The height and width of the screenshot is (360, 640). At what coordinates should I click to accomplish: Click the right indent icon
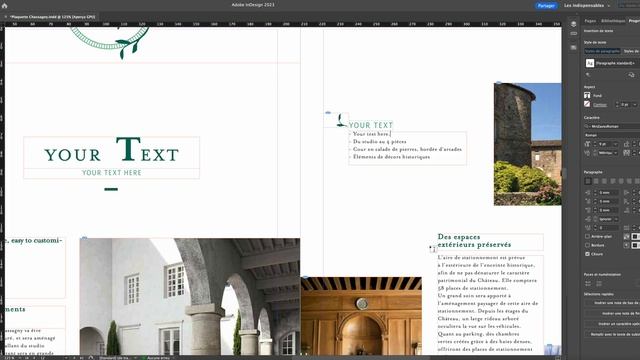[627, 193]
